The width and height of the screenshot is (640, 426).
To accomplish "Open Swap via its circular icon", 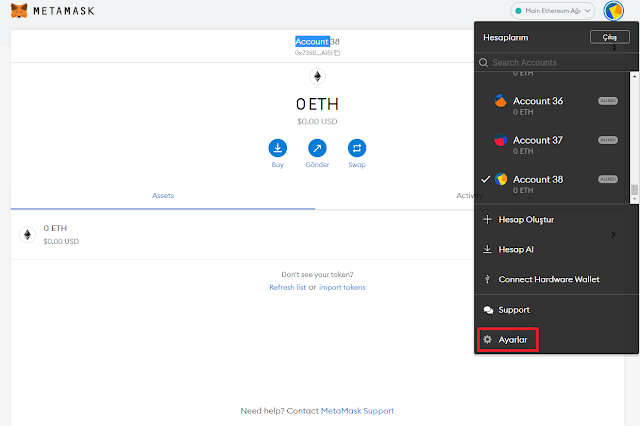I will click(x=356, y=148).
